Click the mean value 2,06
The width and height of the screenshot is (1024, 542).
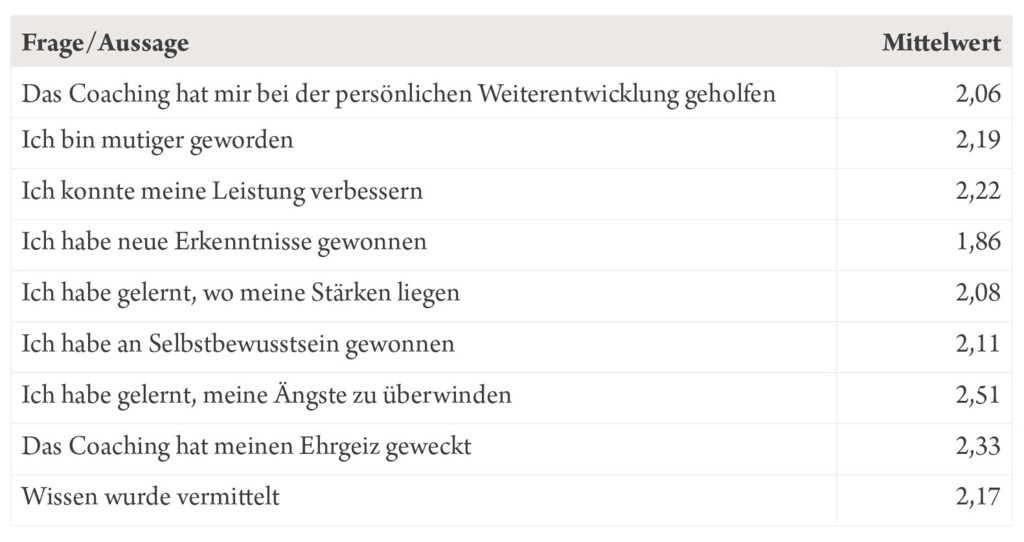[978, 93]
